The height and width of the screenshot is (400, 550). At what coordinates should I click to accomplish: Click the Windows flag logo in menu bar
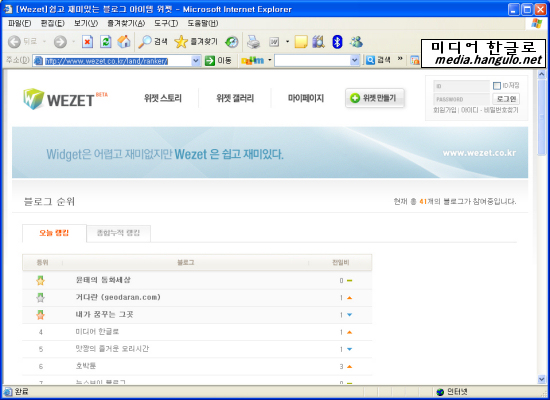tap(536, 23)
